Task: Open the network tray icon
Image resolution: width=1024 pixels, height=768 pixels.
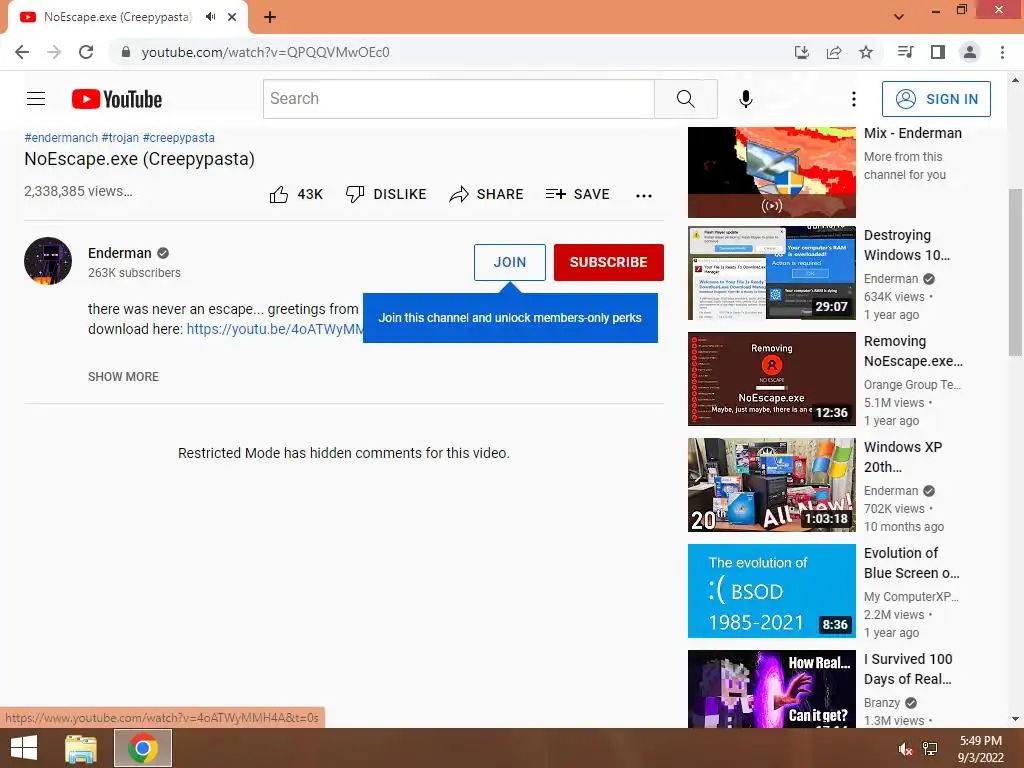Action: point(930,749)
